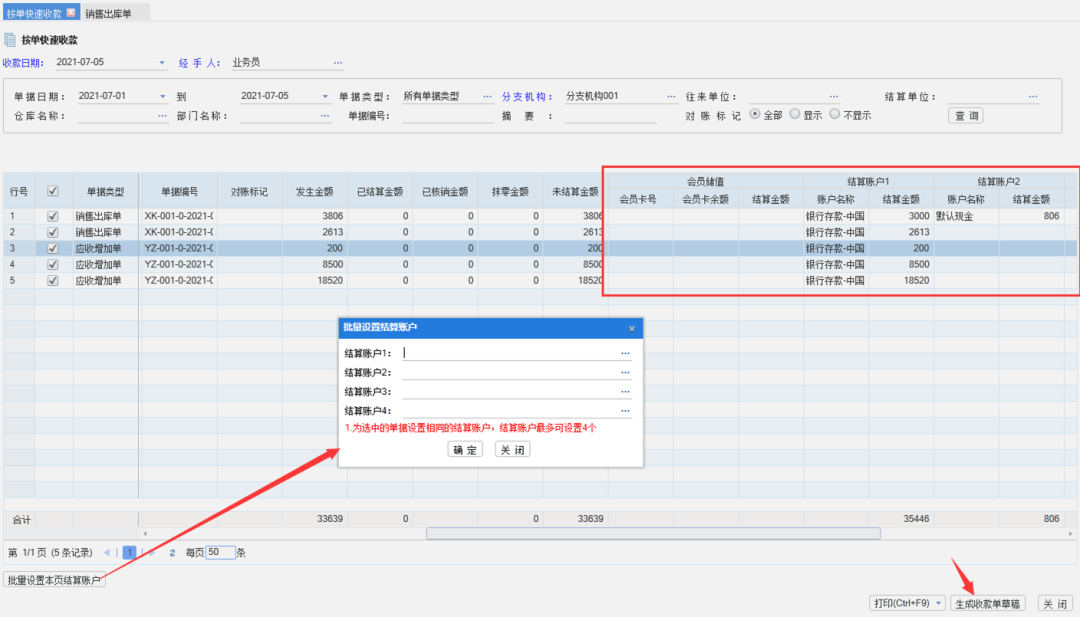Screen dimensions: 1080x617
Task: Close the 批量设置结算账户 dialog
Action: [632, 328]
